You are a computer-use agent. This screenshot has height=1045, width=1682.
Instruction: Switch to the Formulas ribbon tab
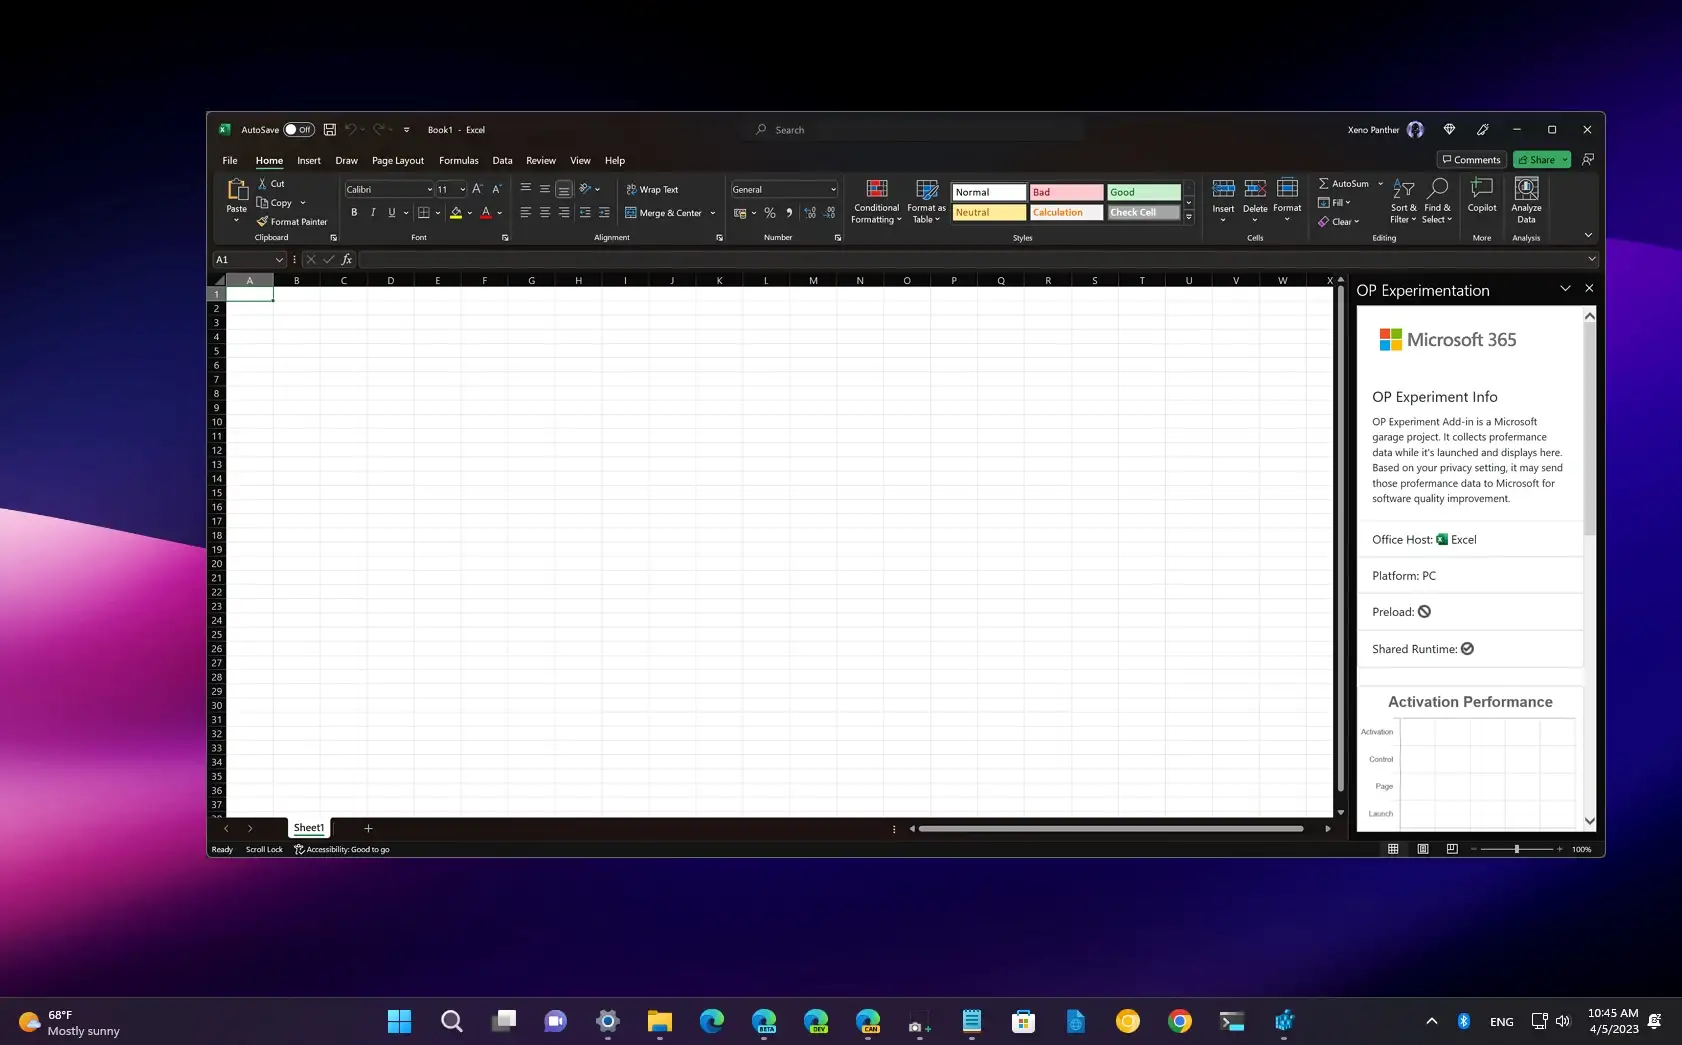459,160
